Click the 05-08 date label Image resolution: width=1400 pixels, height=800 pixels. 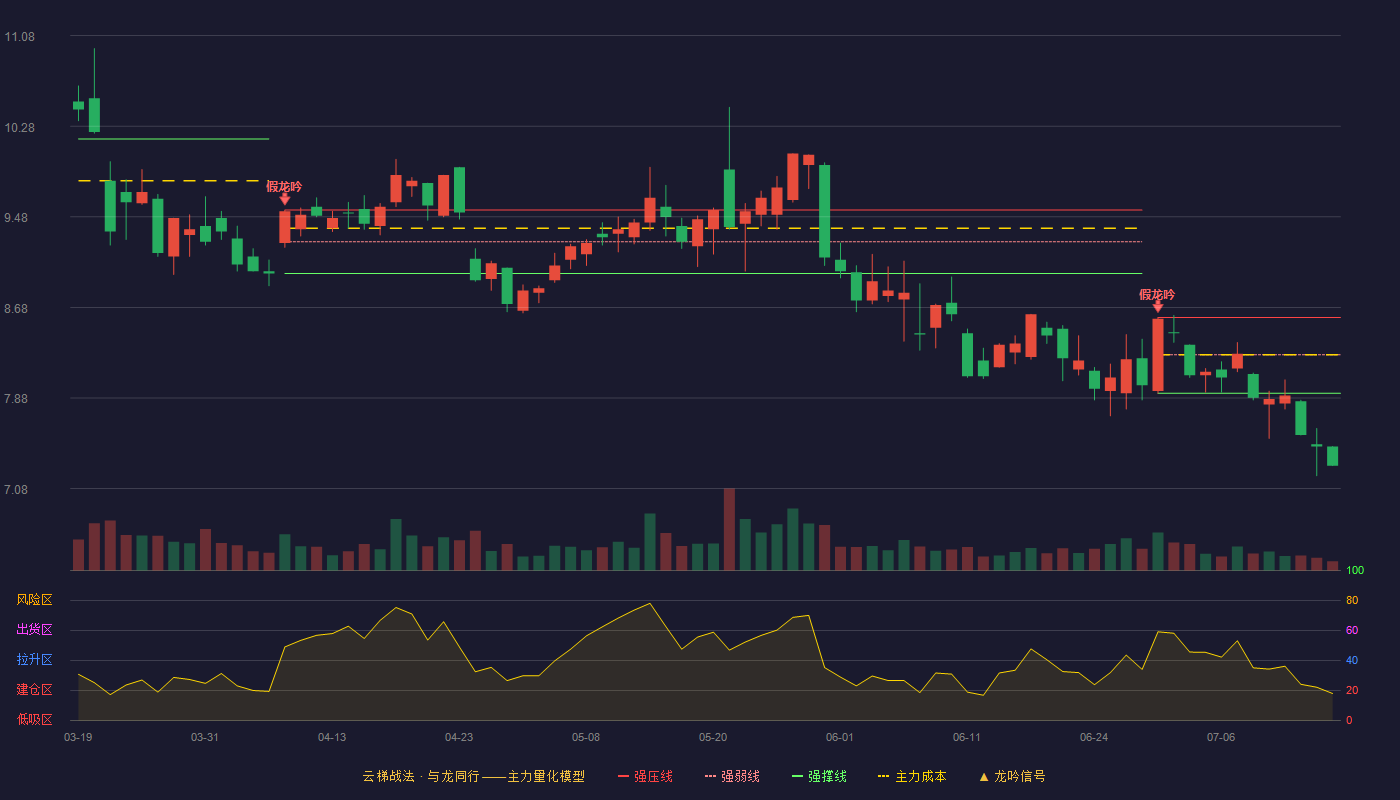pyautogui.click(x=586, y=737)
